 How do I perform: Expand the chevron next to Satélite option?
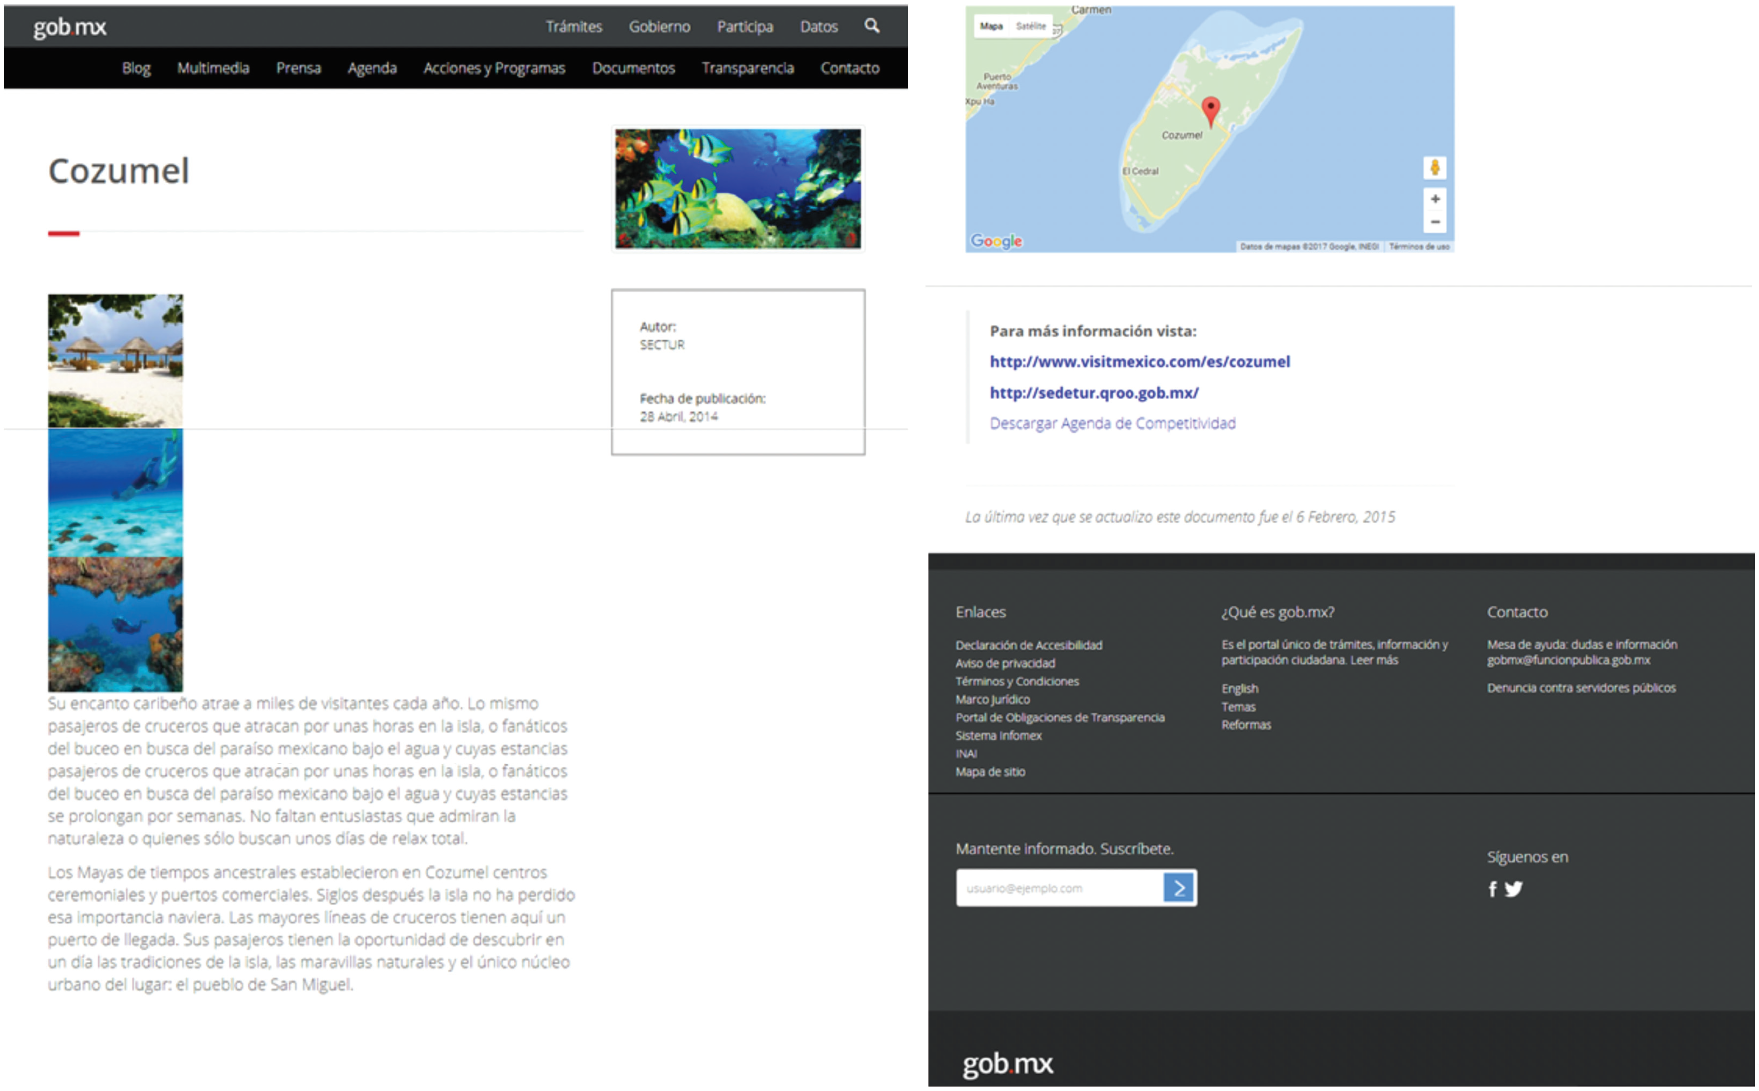click(x=1048, y=27)
